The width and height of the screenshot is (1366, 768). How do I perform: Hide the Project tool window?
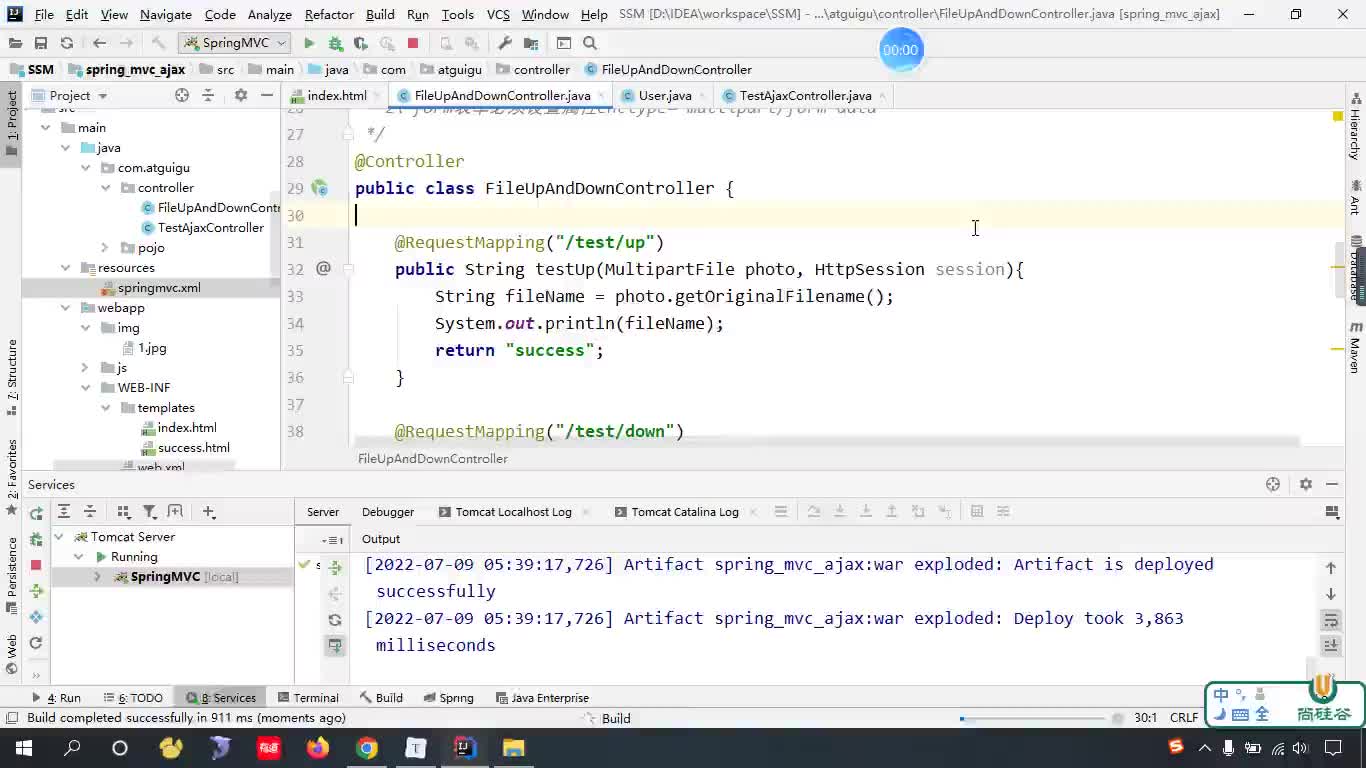point(267,95)
